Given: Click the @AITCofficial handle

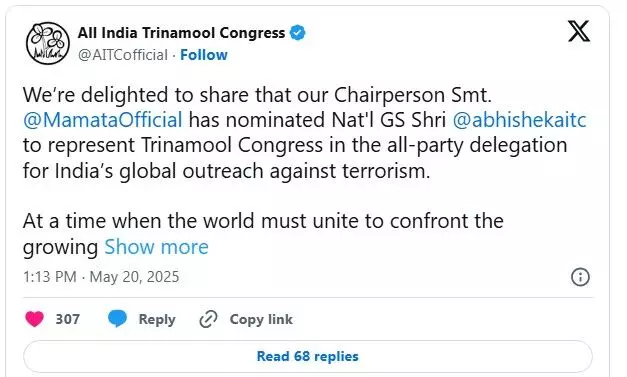Looking at the screenshot, I should (123, 55).
